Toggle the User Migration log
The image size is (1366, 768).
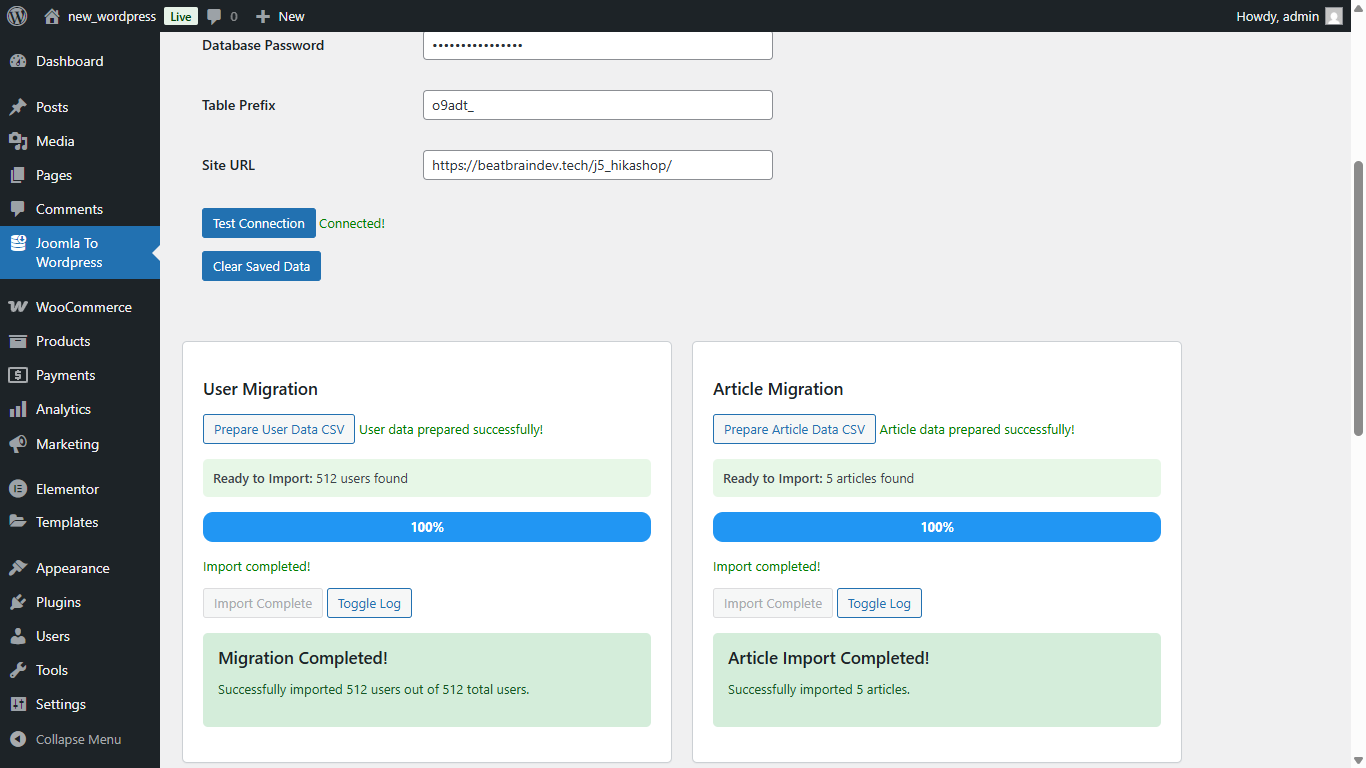click(x=369, y=603)
